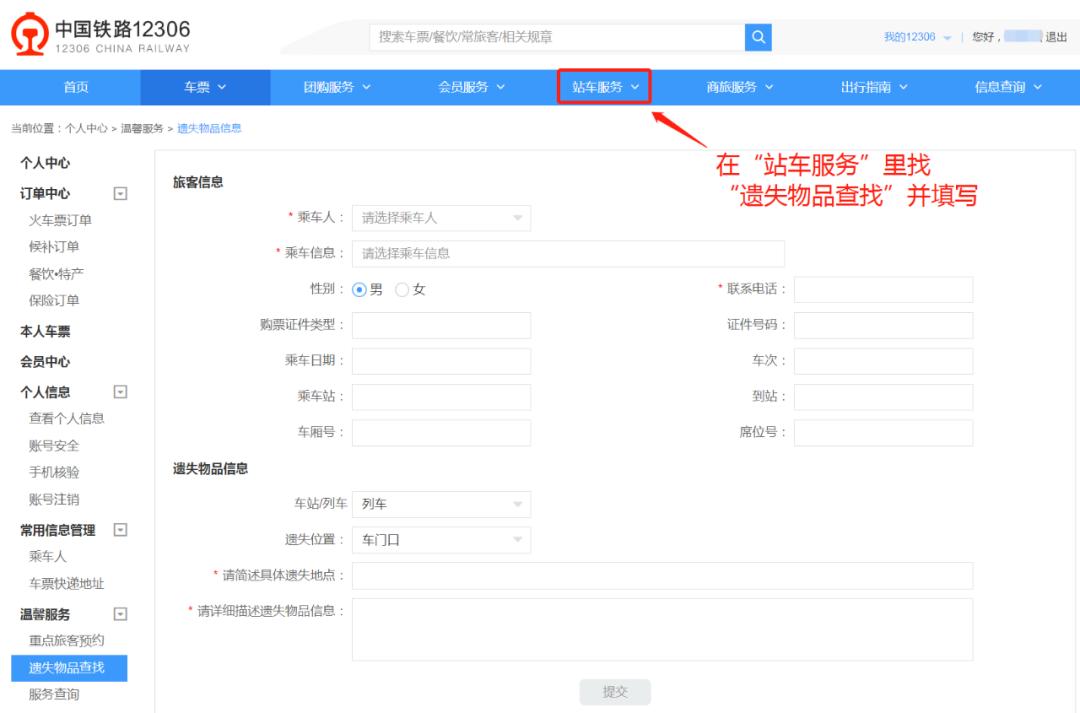The height and width of the screenshot is (713, 1080).
Task: Open the 站车服务 navigation menu
Action: tap(603, 88)
